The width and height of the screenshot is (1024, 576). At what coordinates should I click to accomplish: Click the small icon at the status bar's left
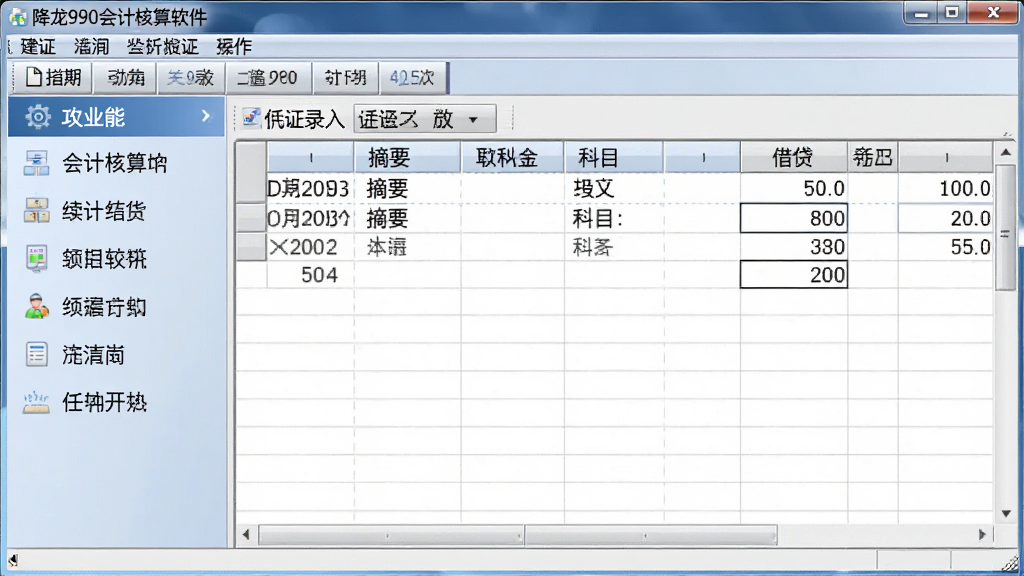(12, 560)
